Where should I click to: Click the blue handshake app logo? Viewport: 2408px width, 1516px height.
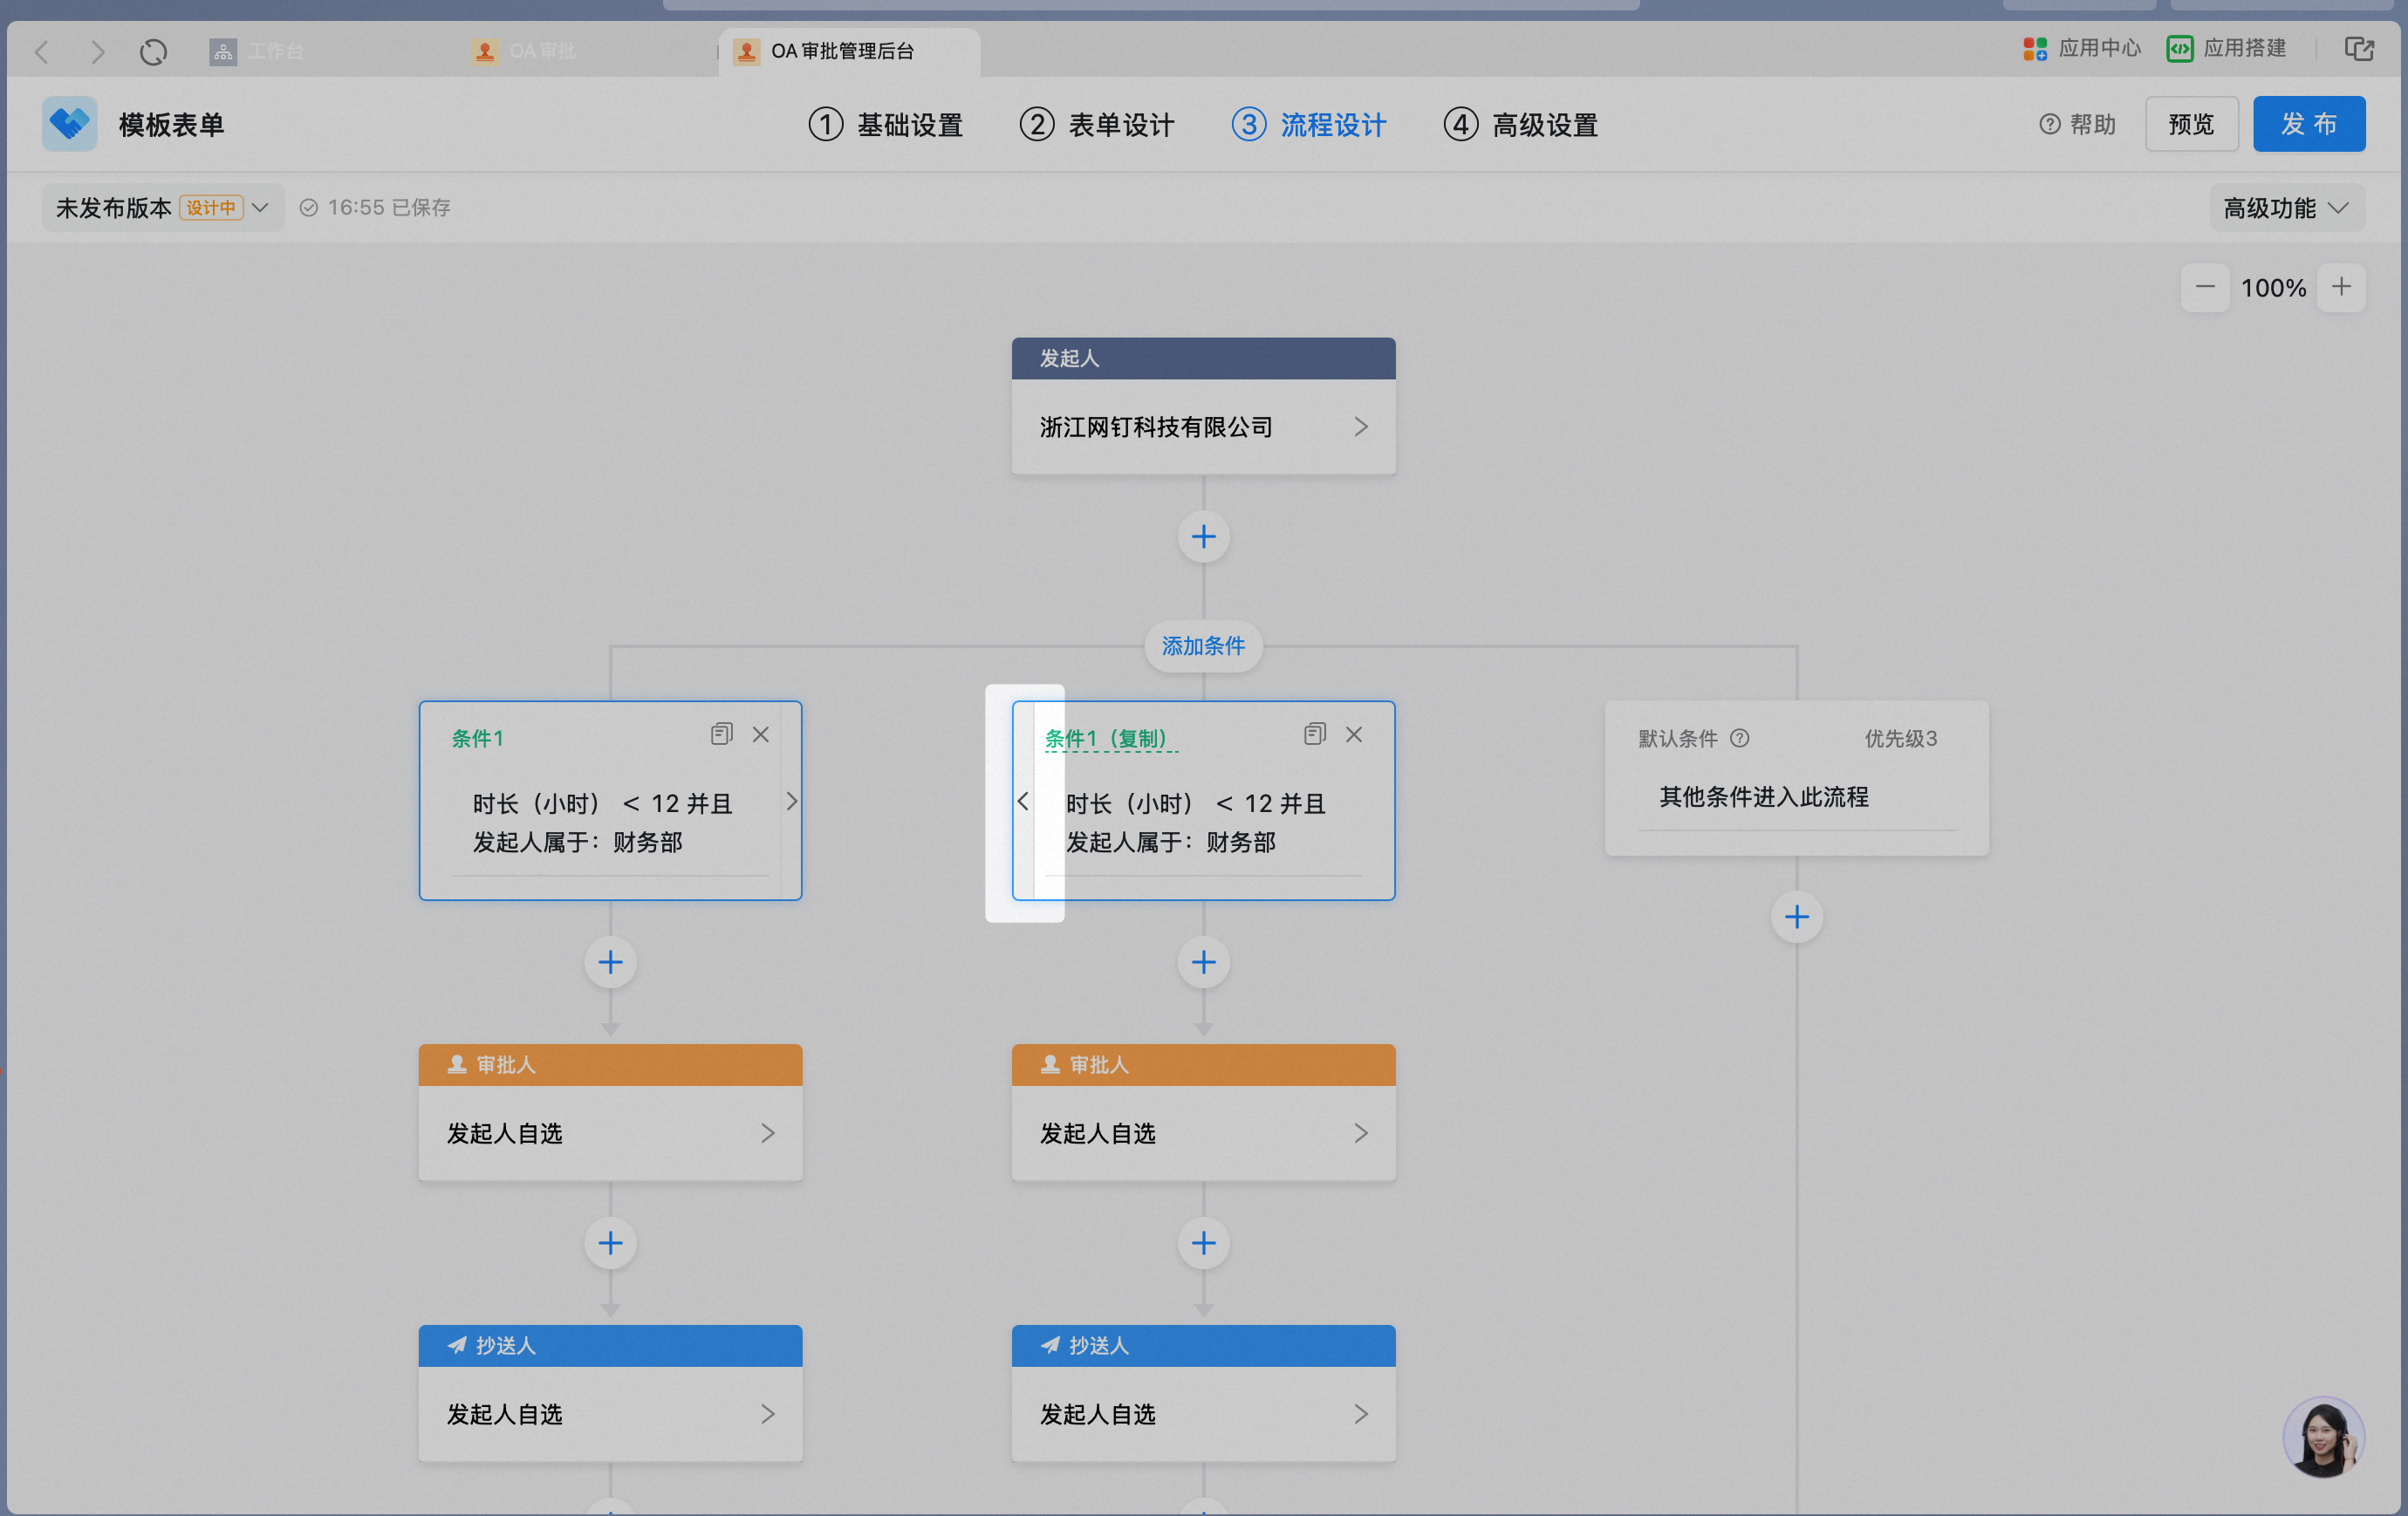pyautogui.click(x=69, y=124)
